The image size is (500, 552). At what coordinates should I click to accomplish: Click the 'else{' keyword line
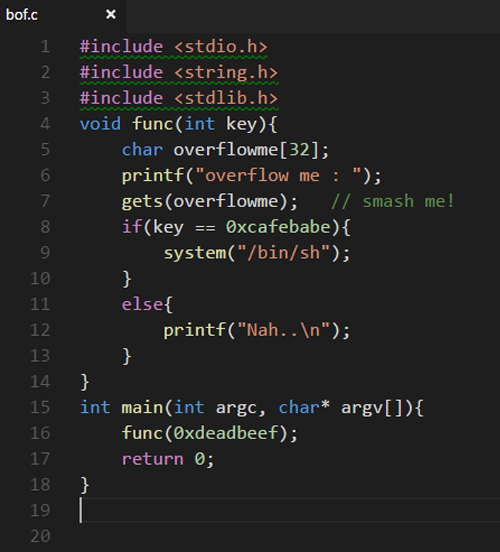(x=147, y=304)
